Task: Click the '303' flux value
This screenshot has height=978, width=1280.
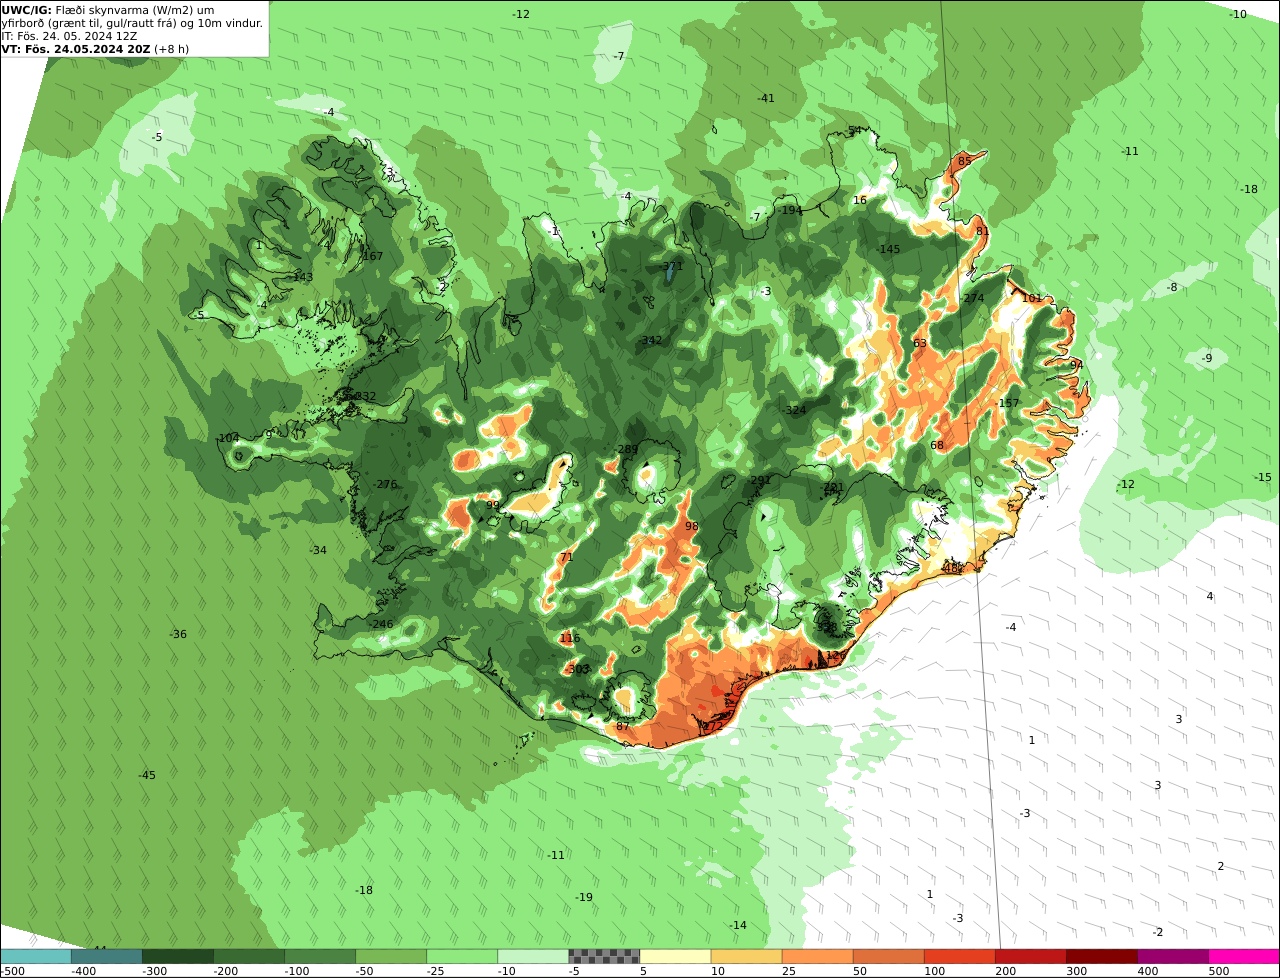Action: tap(578, 669)
